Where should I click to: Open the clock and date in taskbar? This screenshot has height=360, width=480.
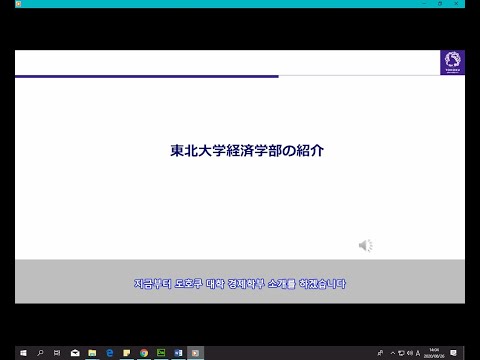[x=434, y=353]
